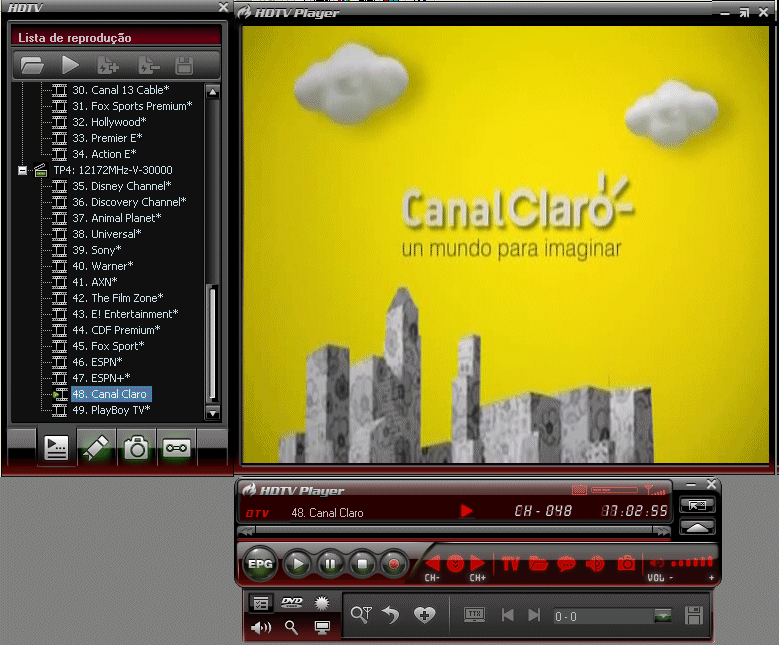Open the snapshots tab with the camera icon
The width and height of the screenshot is (779, 645).
[136, 448]
